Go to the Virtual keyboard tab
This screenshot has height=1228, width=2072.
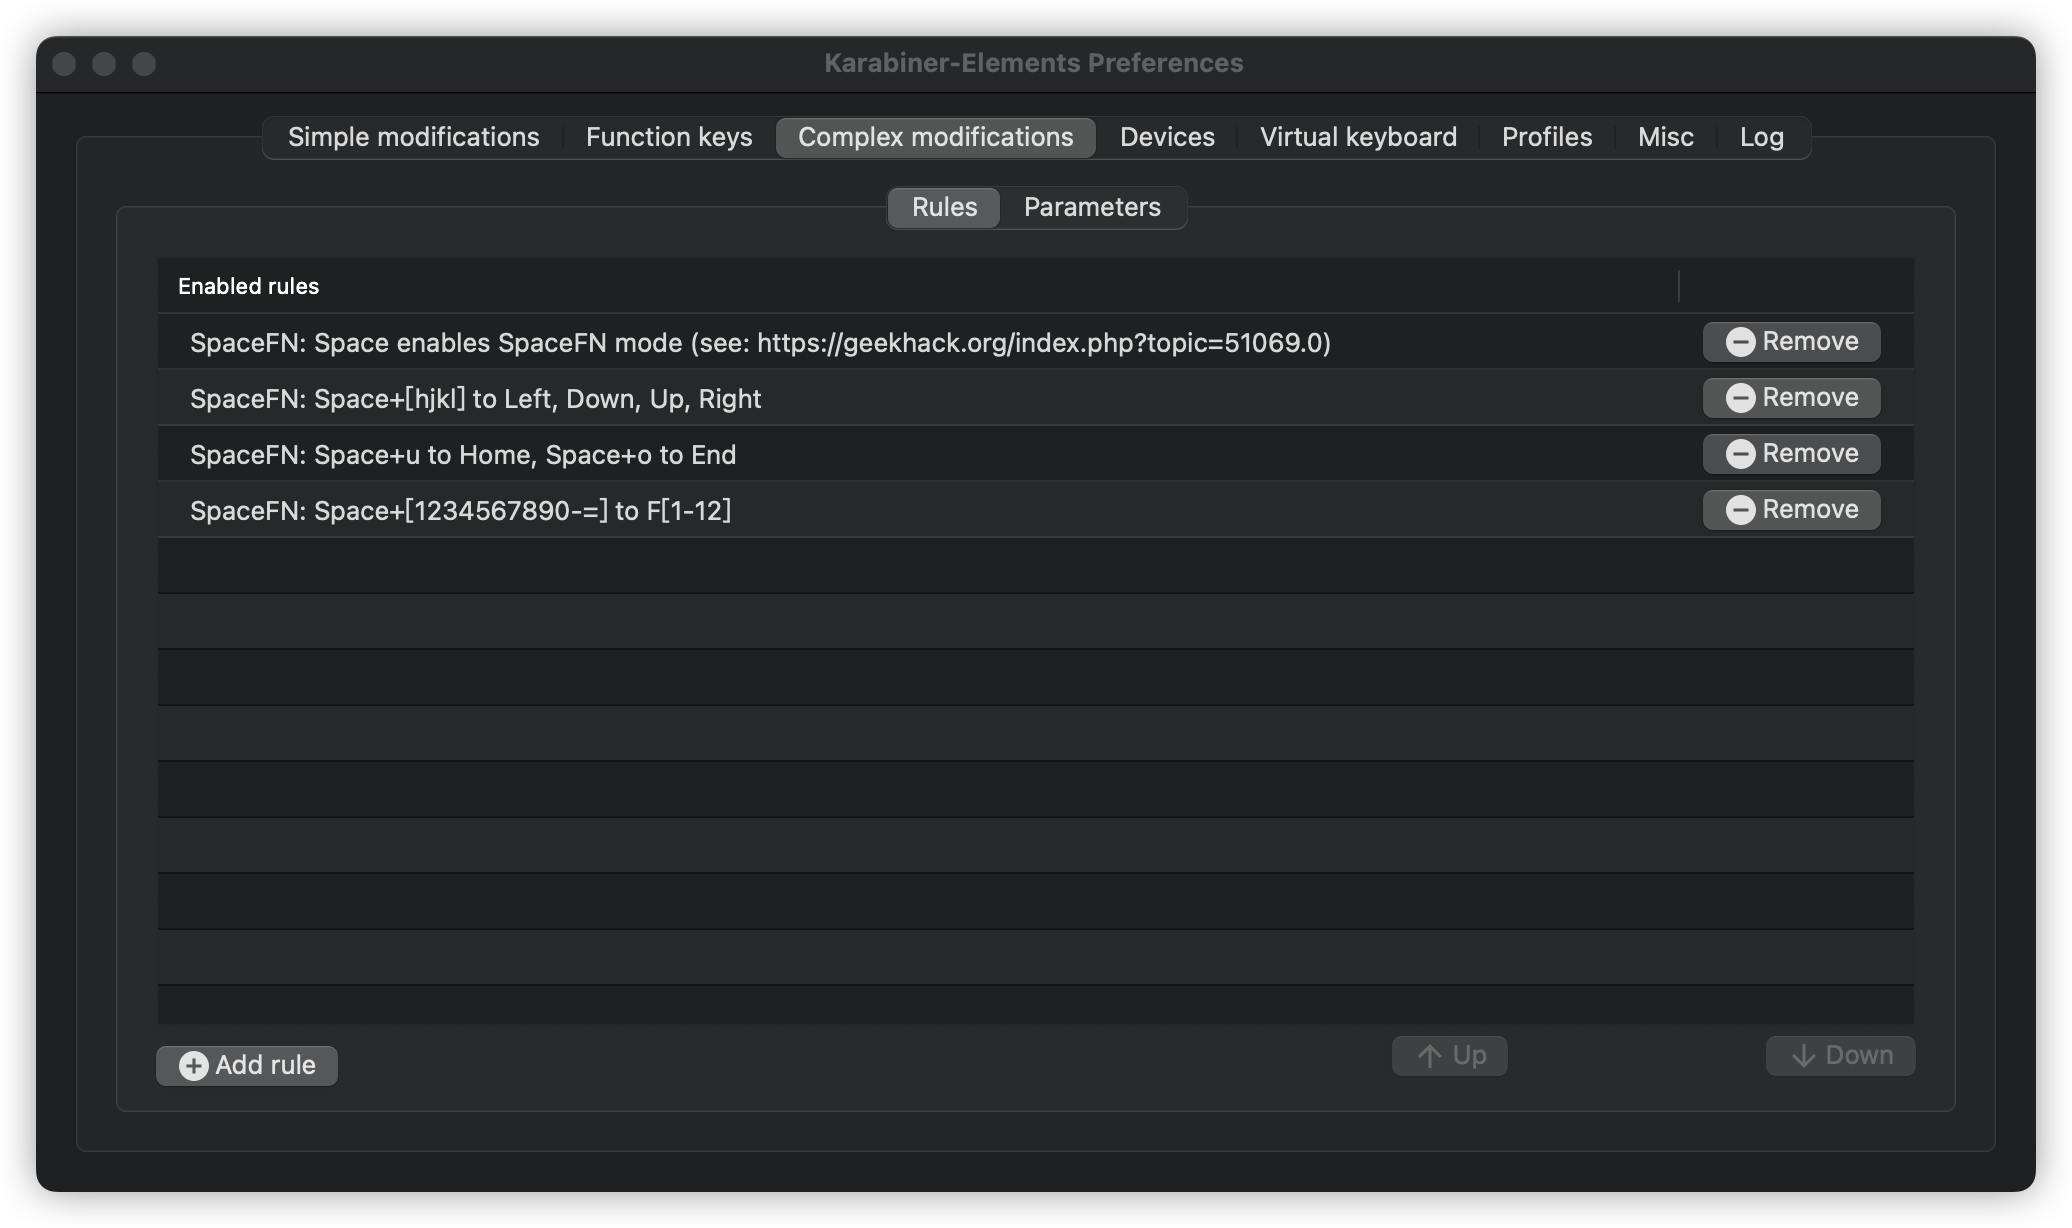click(x=1358, y=137)
